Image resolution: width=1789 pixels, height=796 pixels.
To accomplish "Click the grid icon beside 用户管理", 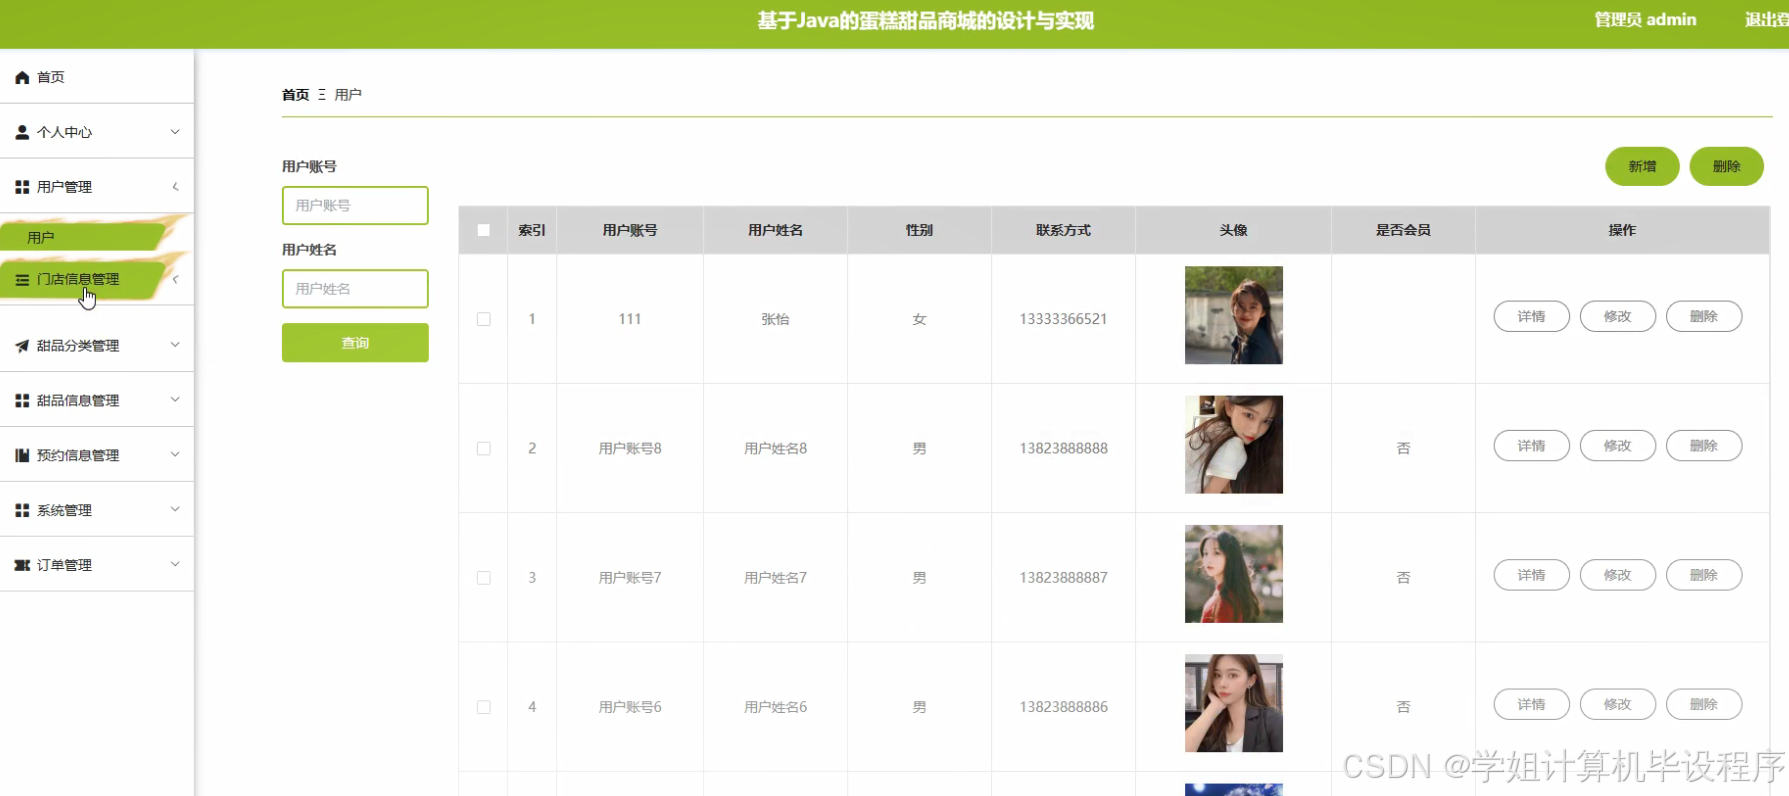I will coord(22,187).
